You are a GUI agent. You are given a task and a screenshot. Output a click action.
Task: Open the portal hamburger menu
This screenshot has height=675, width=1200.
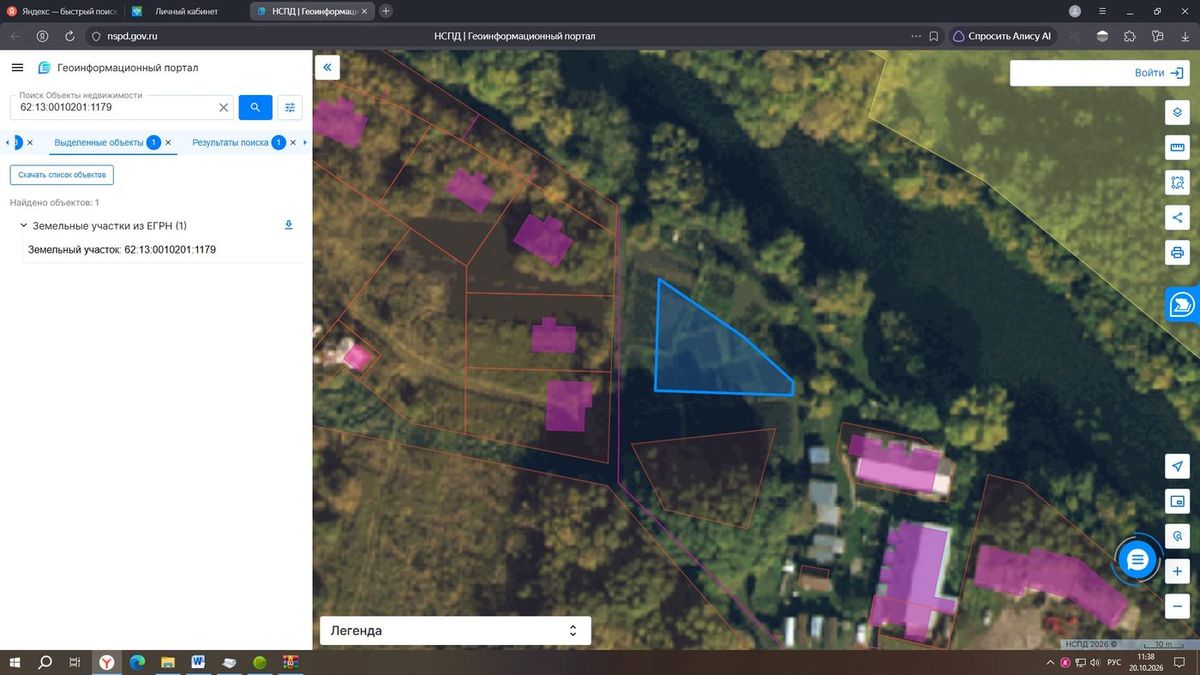coord(17,68)
